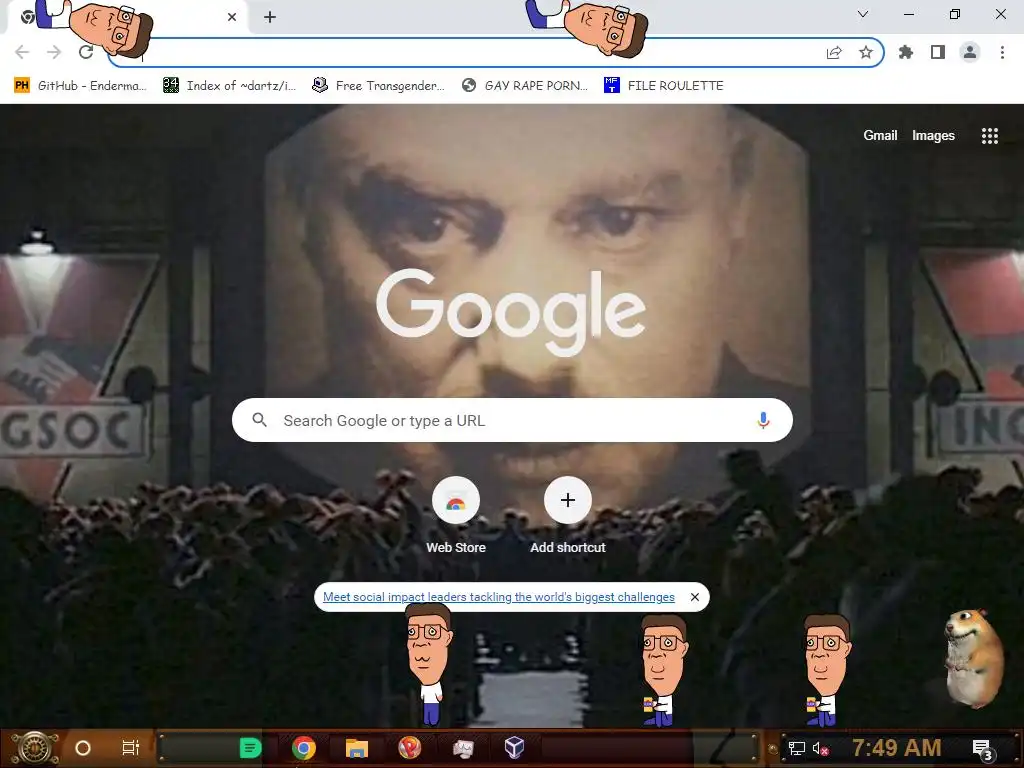
Task: Toggle the Chrome side panel
Action: point(938,52)
